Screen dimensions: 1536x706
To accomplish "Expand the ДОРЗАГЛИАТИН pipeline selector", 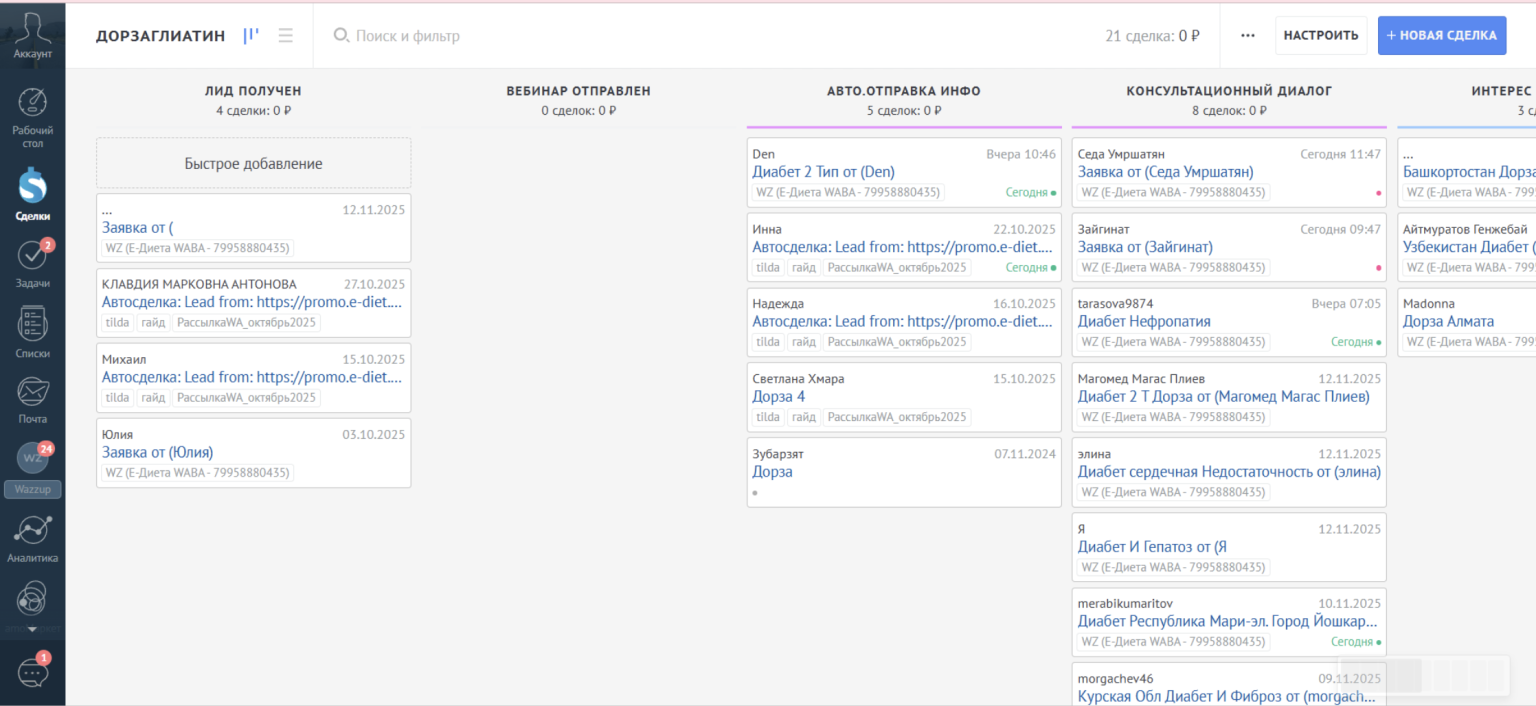I will pyautogui.click(x=160, y=36).
